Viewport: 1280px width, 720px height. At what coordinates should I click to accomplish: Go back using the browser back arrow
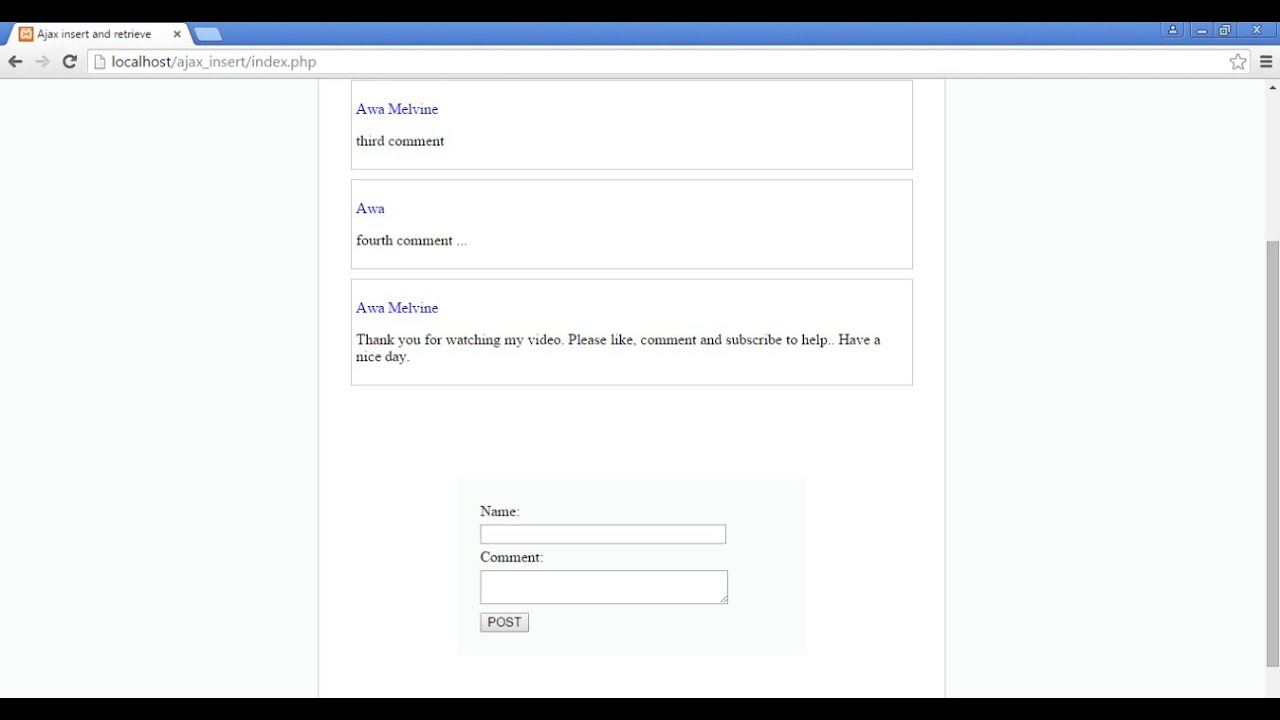(15, 62)
